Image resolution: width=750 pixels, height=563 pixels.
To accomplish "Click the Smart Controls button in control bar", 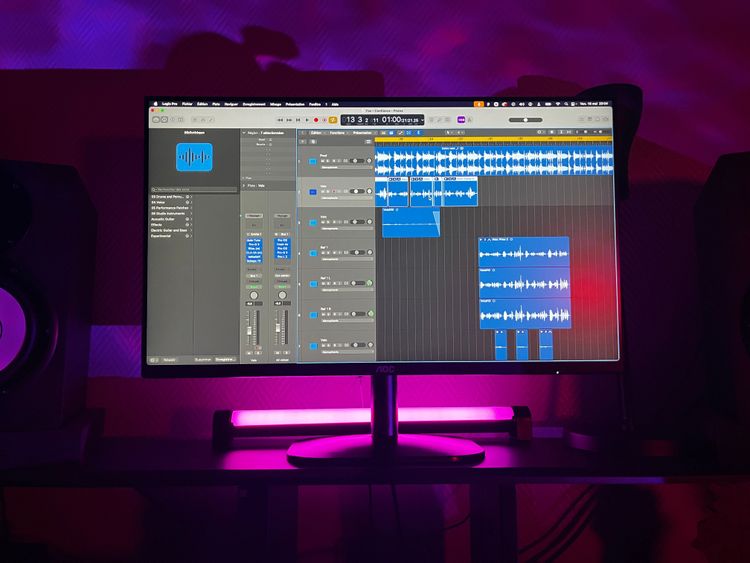I will click(x=195, y=120).
